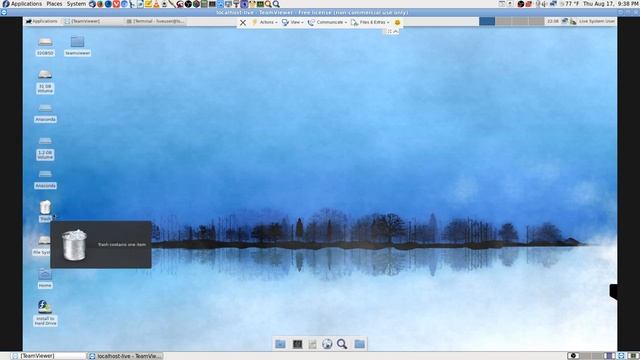Click network icon in remote panel
The height and width of the screenshot is (360, 640).
coord(565,21)
